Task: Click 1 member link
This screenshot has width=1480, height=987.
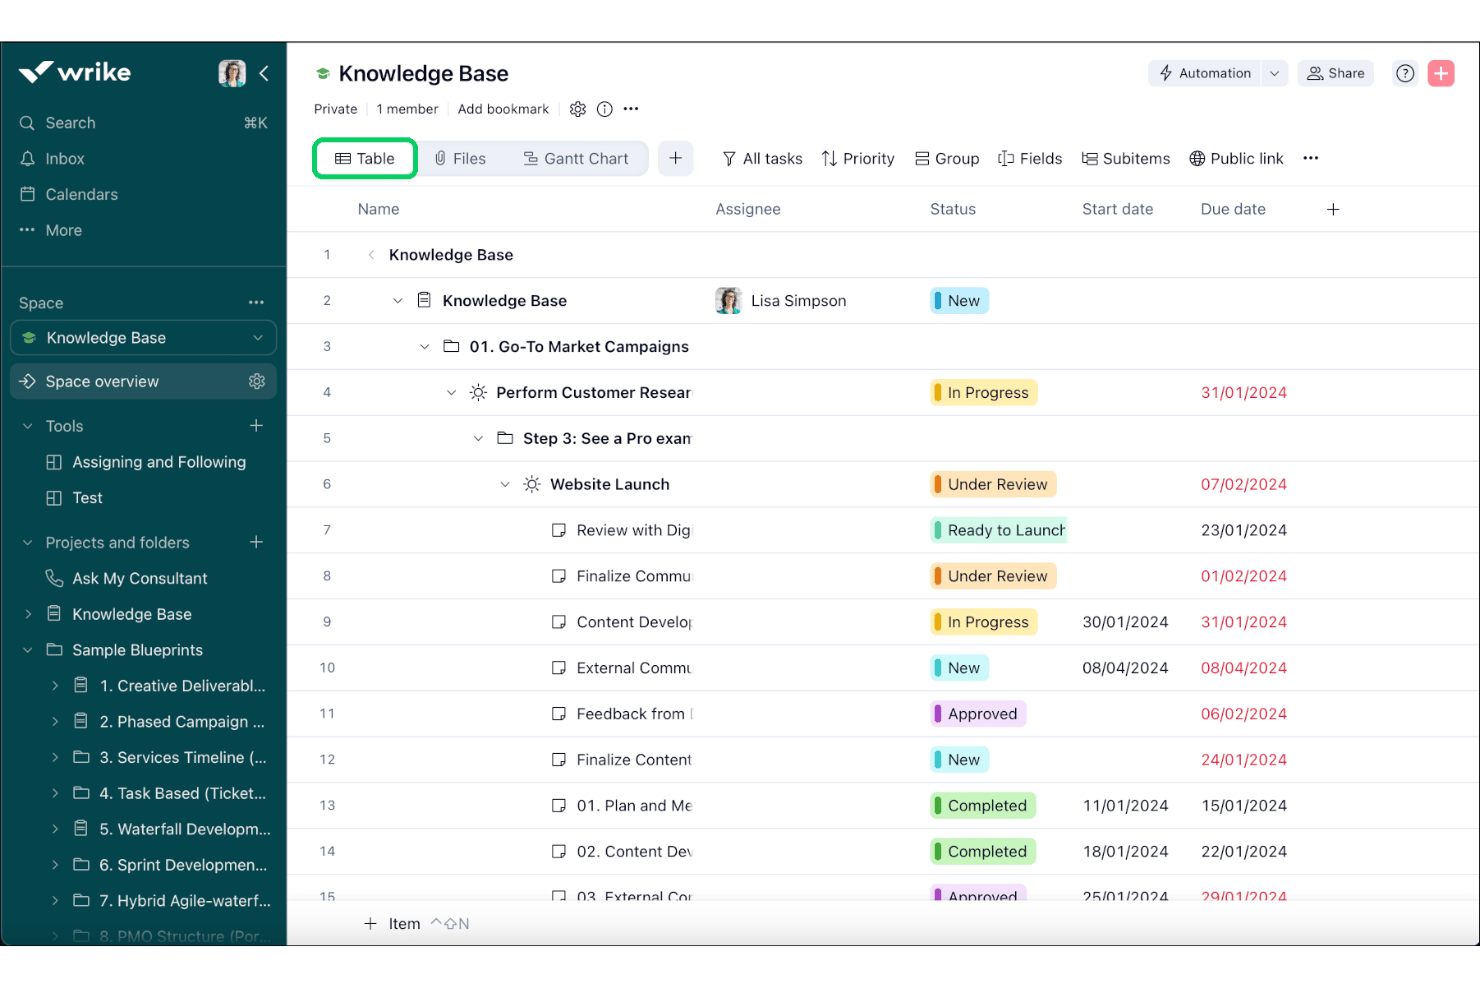Action: pyautogui.click(x=407, y=109)
